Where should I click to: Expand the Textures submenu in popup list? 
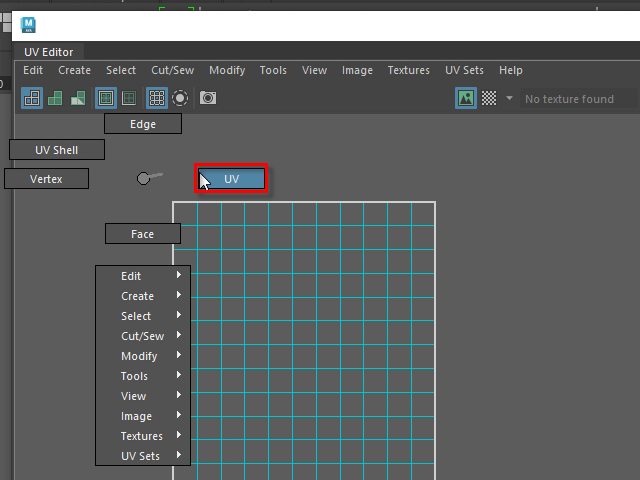click(x=141, y=436)
